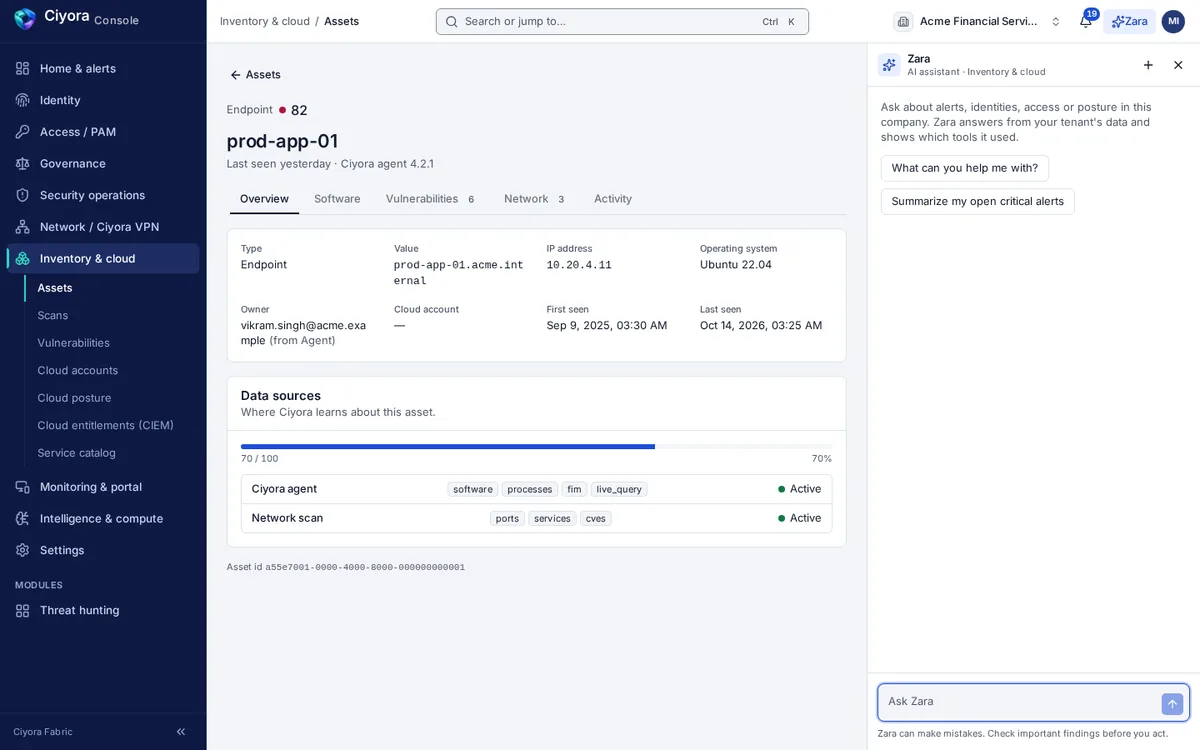Viewport: 1200px width, 750px height.
Task: Open Scans in sidebar submenu
Action: point(112,315)
